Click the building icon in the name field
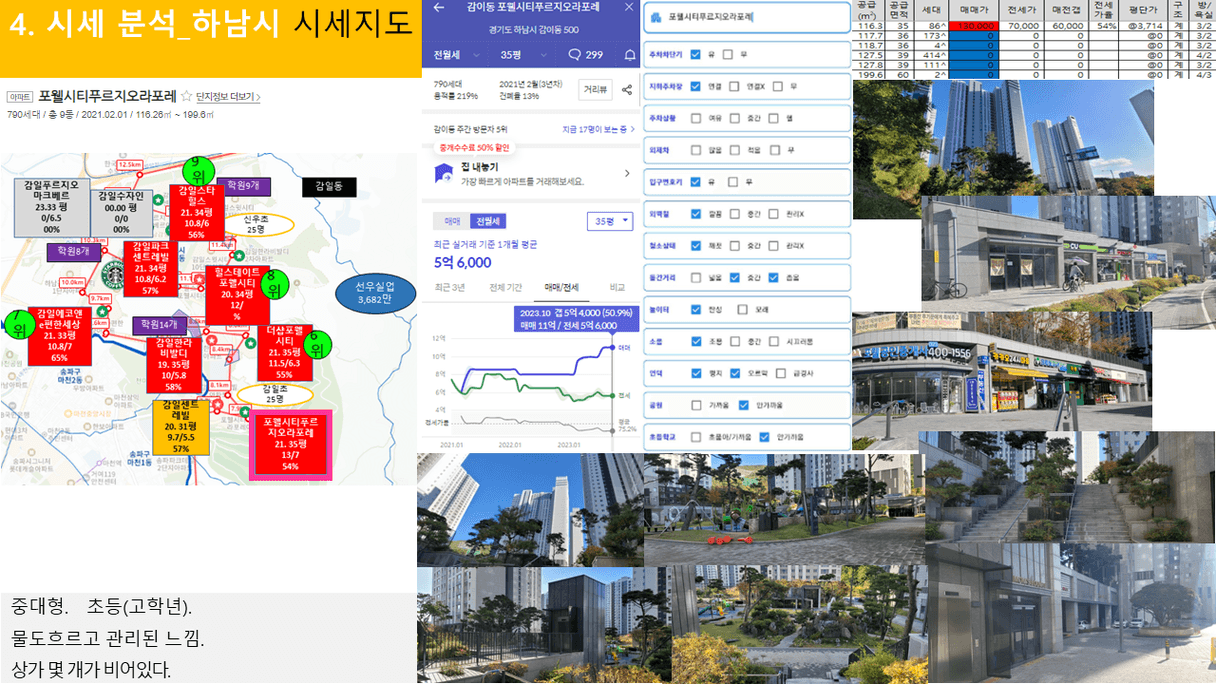This screenshot has height=684, width=1216. coord(655,17)
